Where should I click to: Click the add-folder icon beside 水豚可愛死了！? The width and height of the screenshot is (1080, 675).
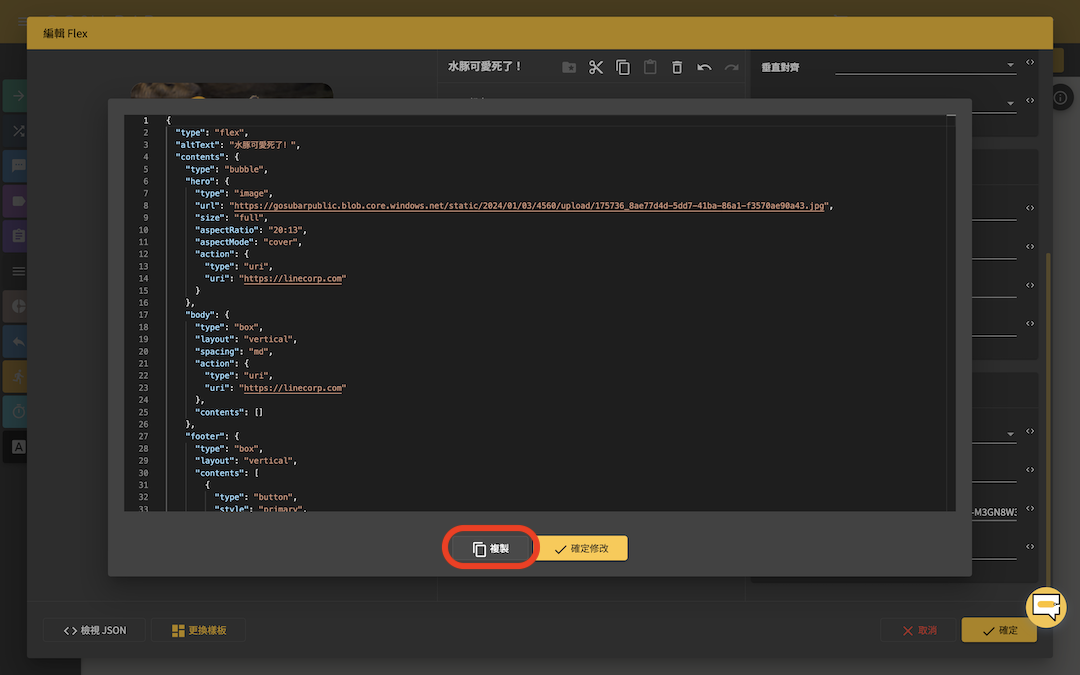tap(569, 67)
